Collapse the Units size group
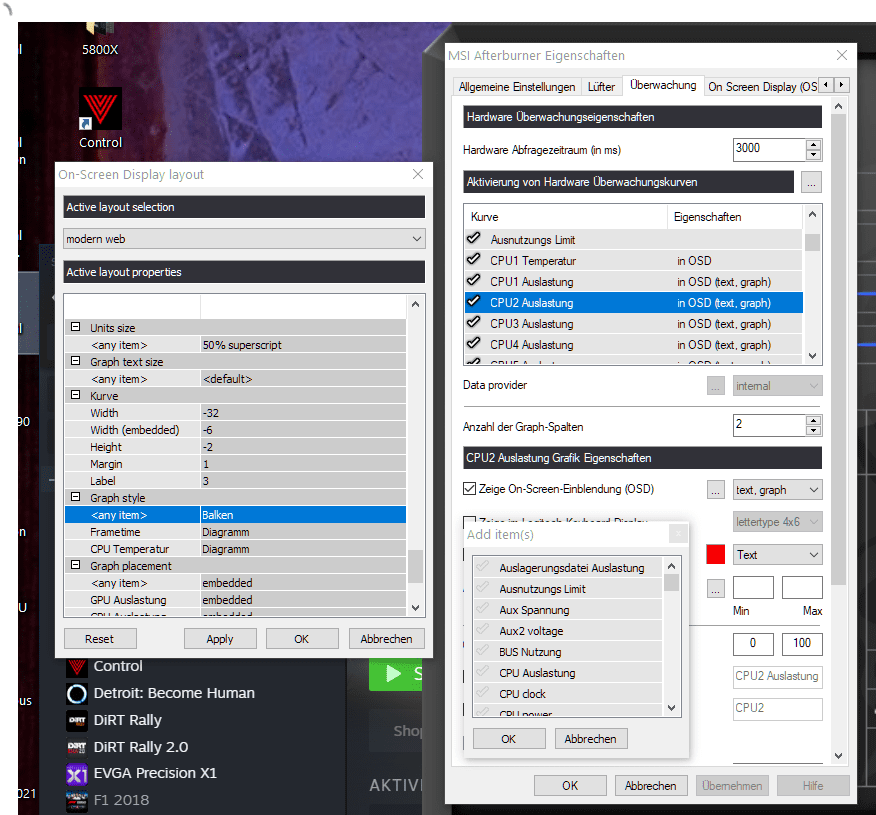The width and height of the screenshot is (876, 815). click(x=75, y=327)
